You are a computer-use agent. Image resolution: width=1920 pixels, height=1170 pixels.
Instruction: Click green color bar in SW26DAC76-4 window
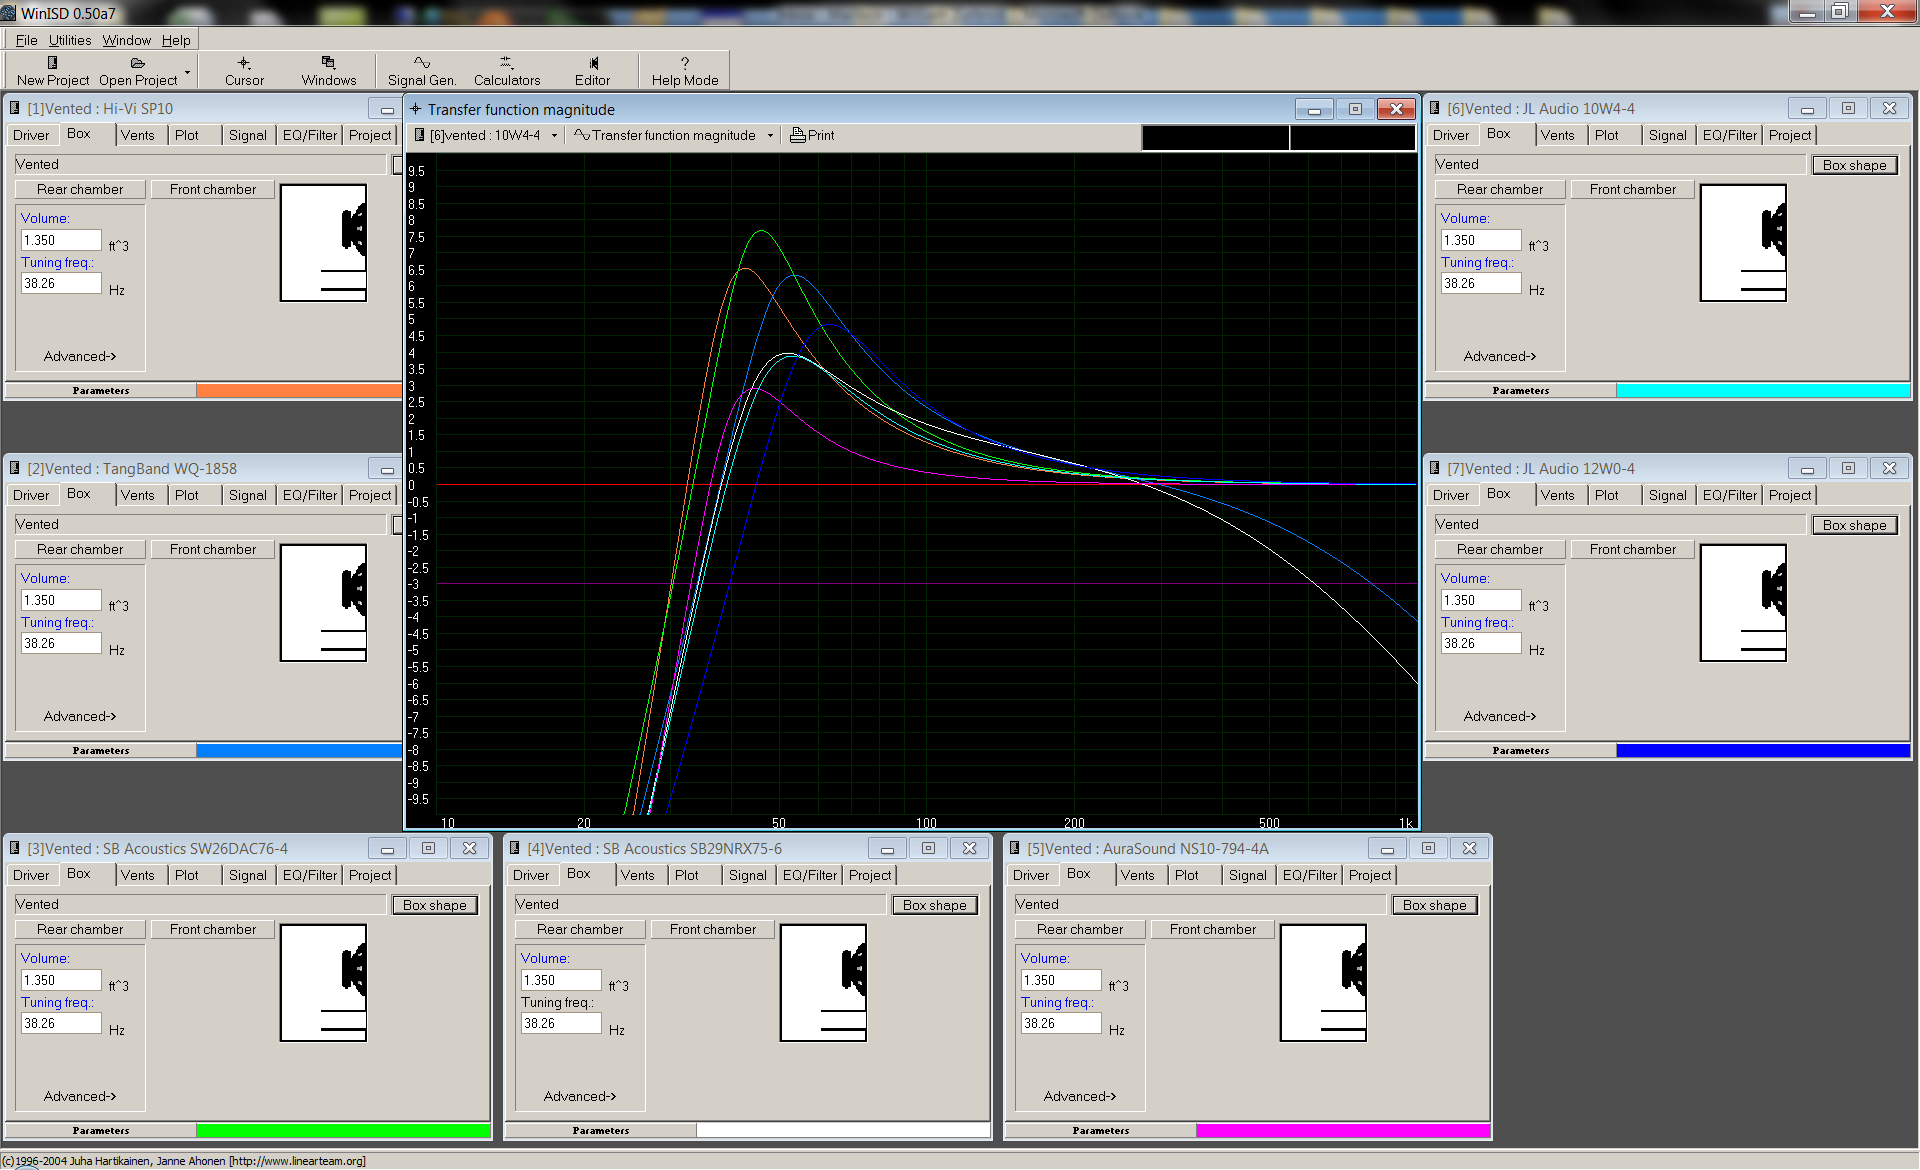coord(343,1130)
